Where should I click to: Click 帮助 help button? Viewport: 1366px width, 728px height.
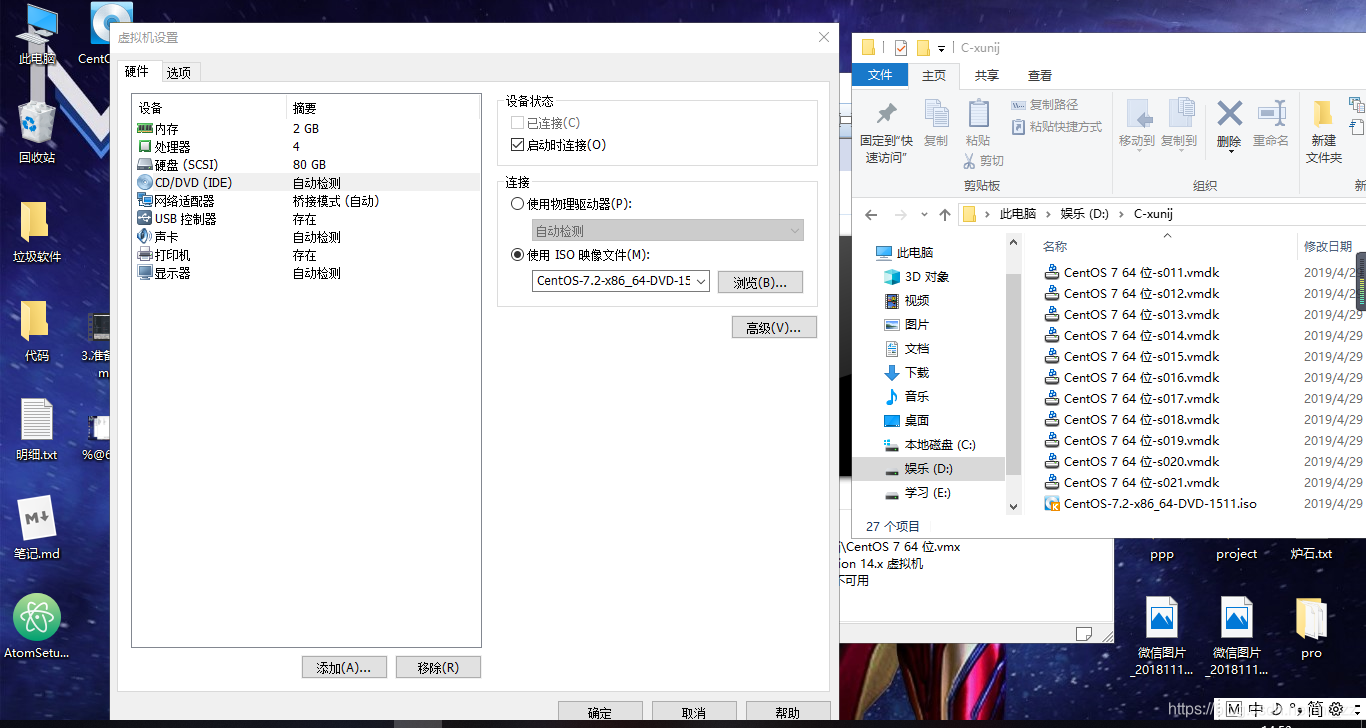click(788, 712)
